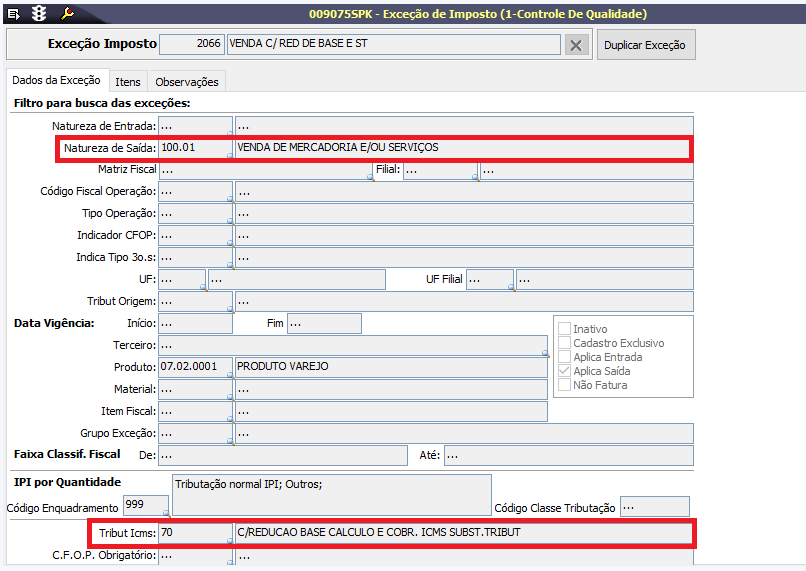This screenshot has height=571, width=806.
Task: Enable the Aplica Entrada checkbox
Action: 564,357
